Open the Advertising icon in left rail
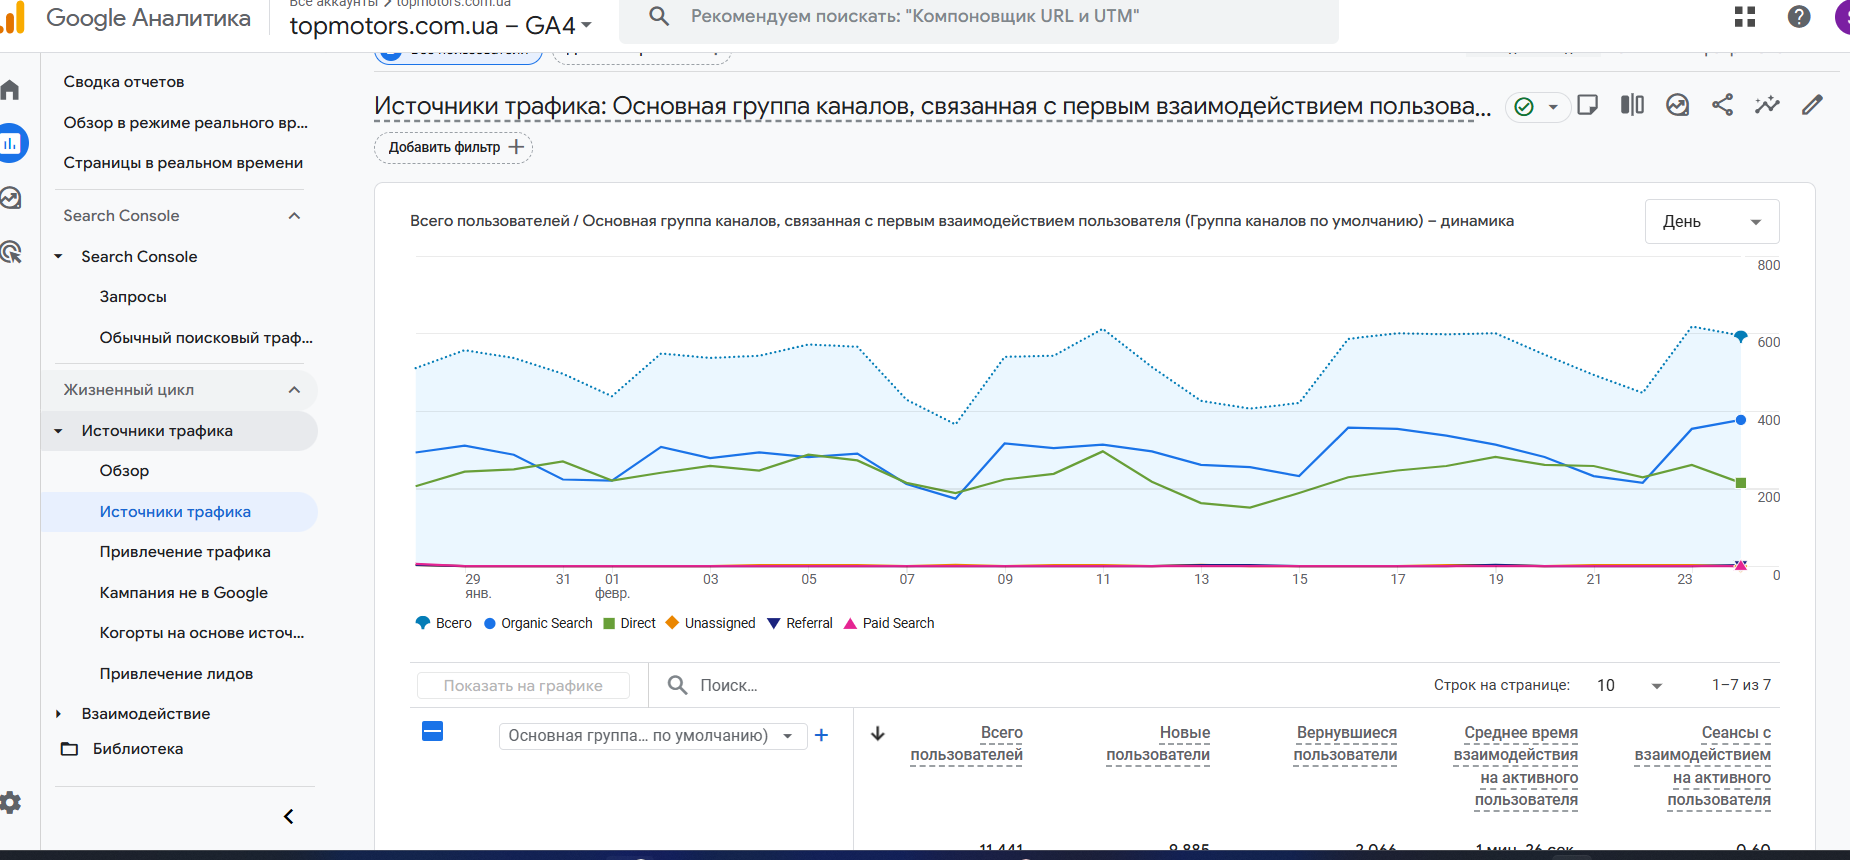Image resolution: width=1850 pixels, height=860 pixels. [x=11, y=252]
